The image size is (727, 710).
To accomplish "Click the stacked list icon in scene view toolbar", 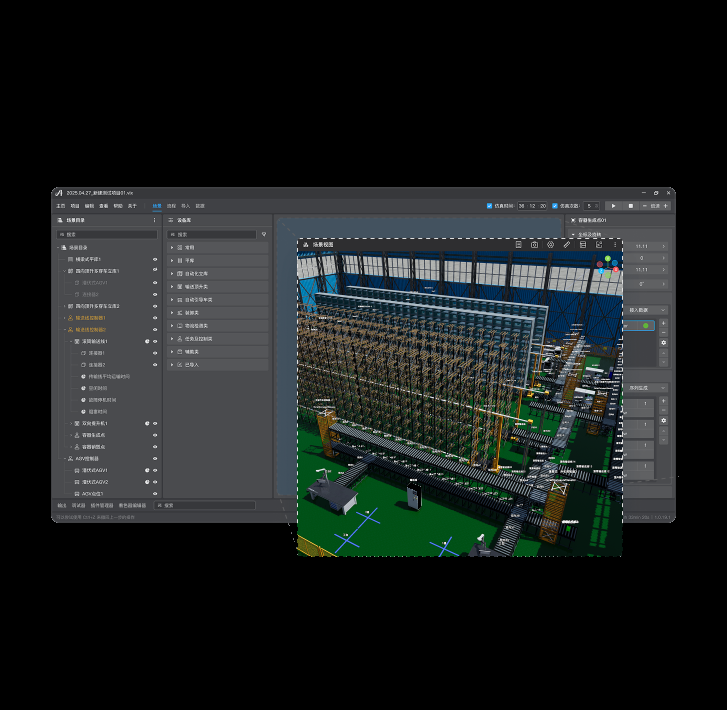I will coord(583,244).
